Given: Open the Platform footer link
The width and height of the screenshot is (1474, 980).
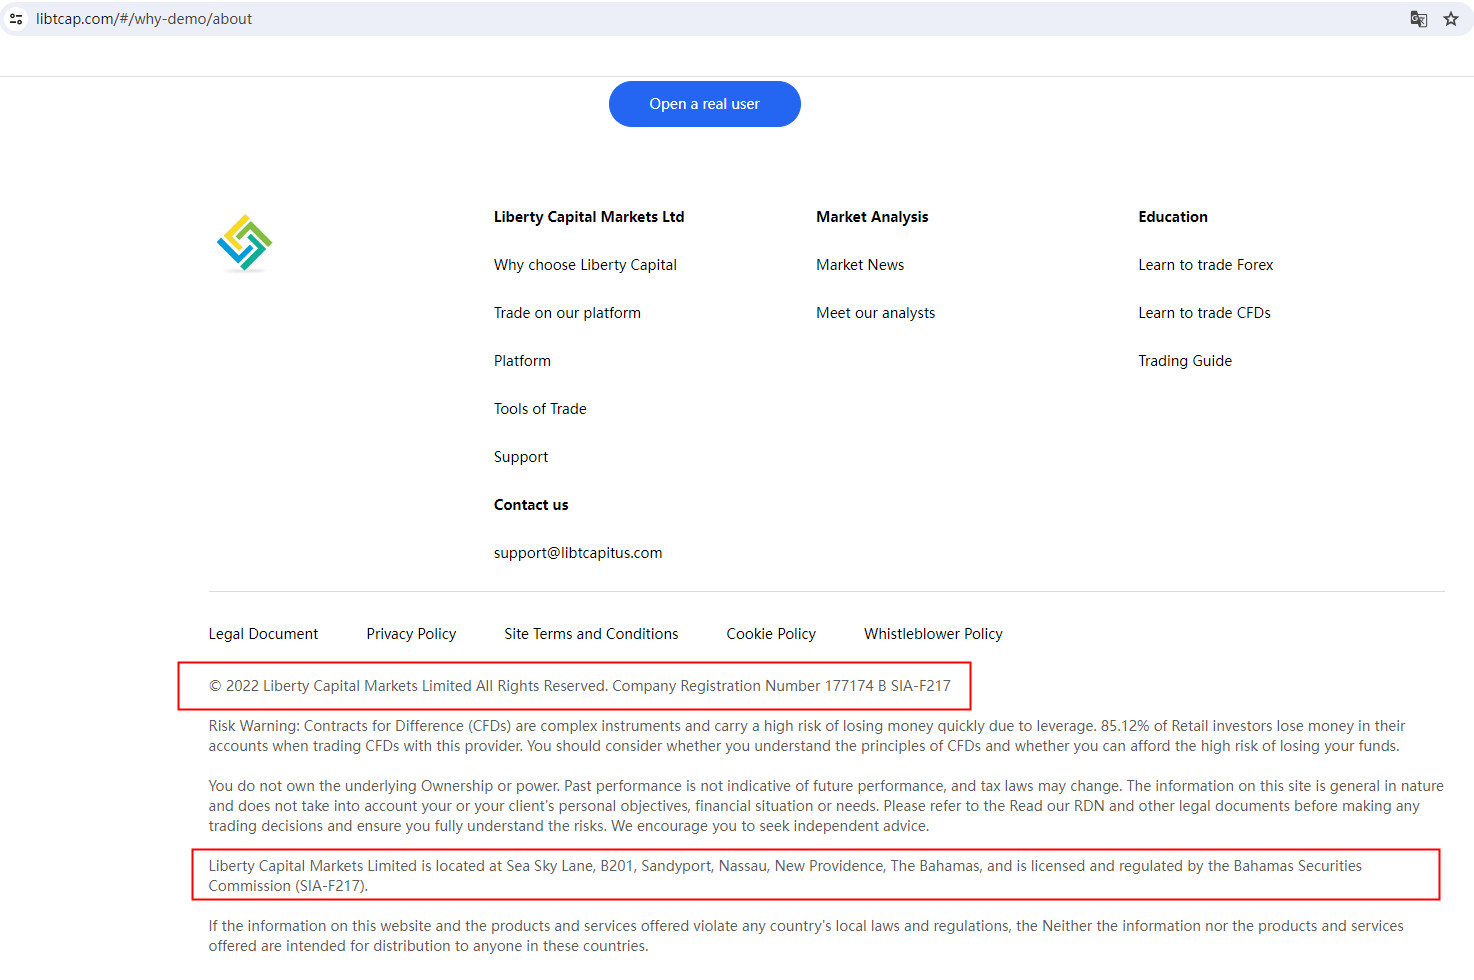Looking at the screenshot, I should click(x=522, y=361).
